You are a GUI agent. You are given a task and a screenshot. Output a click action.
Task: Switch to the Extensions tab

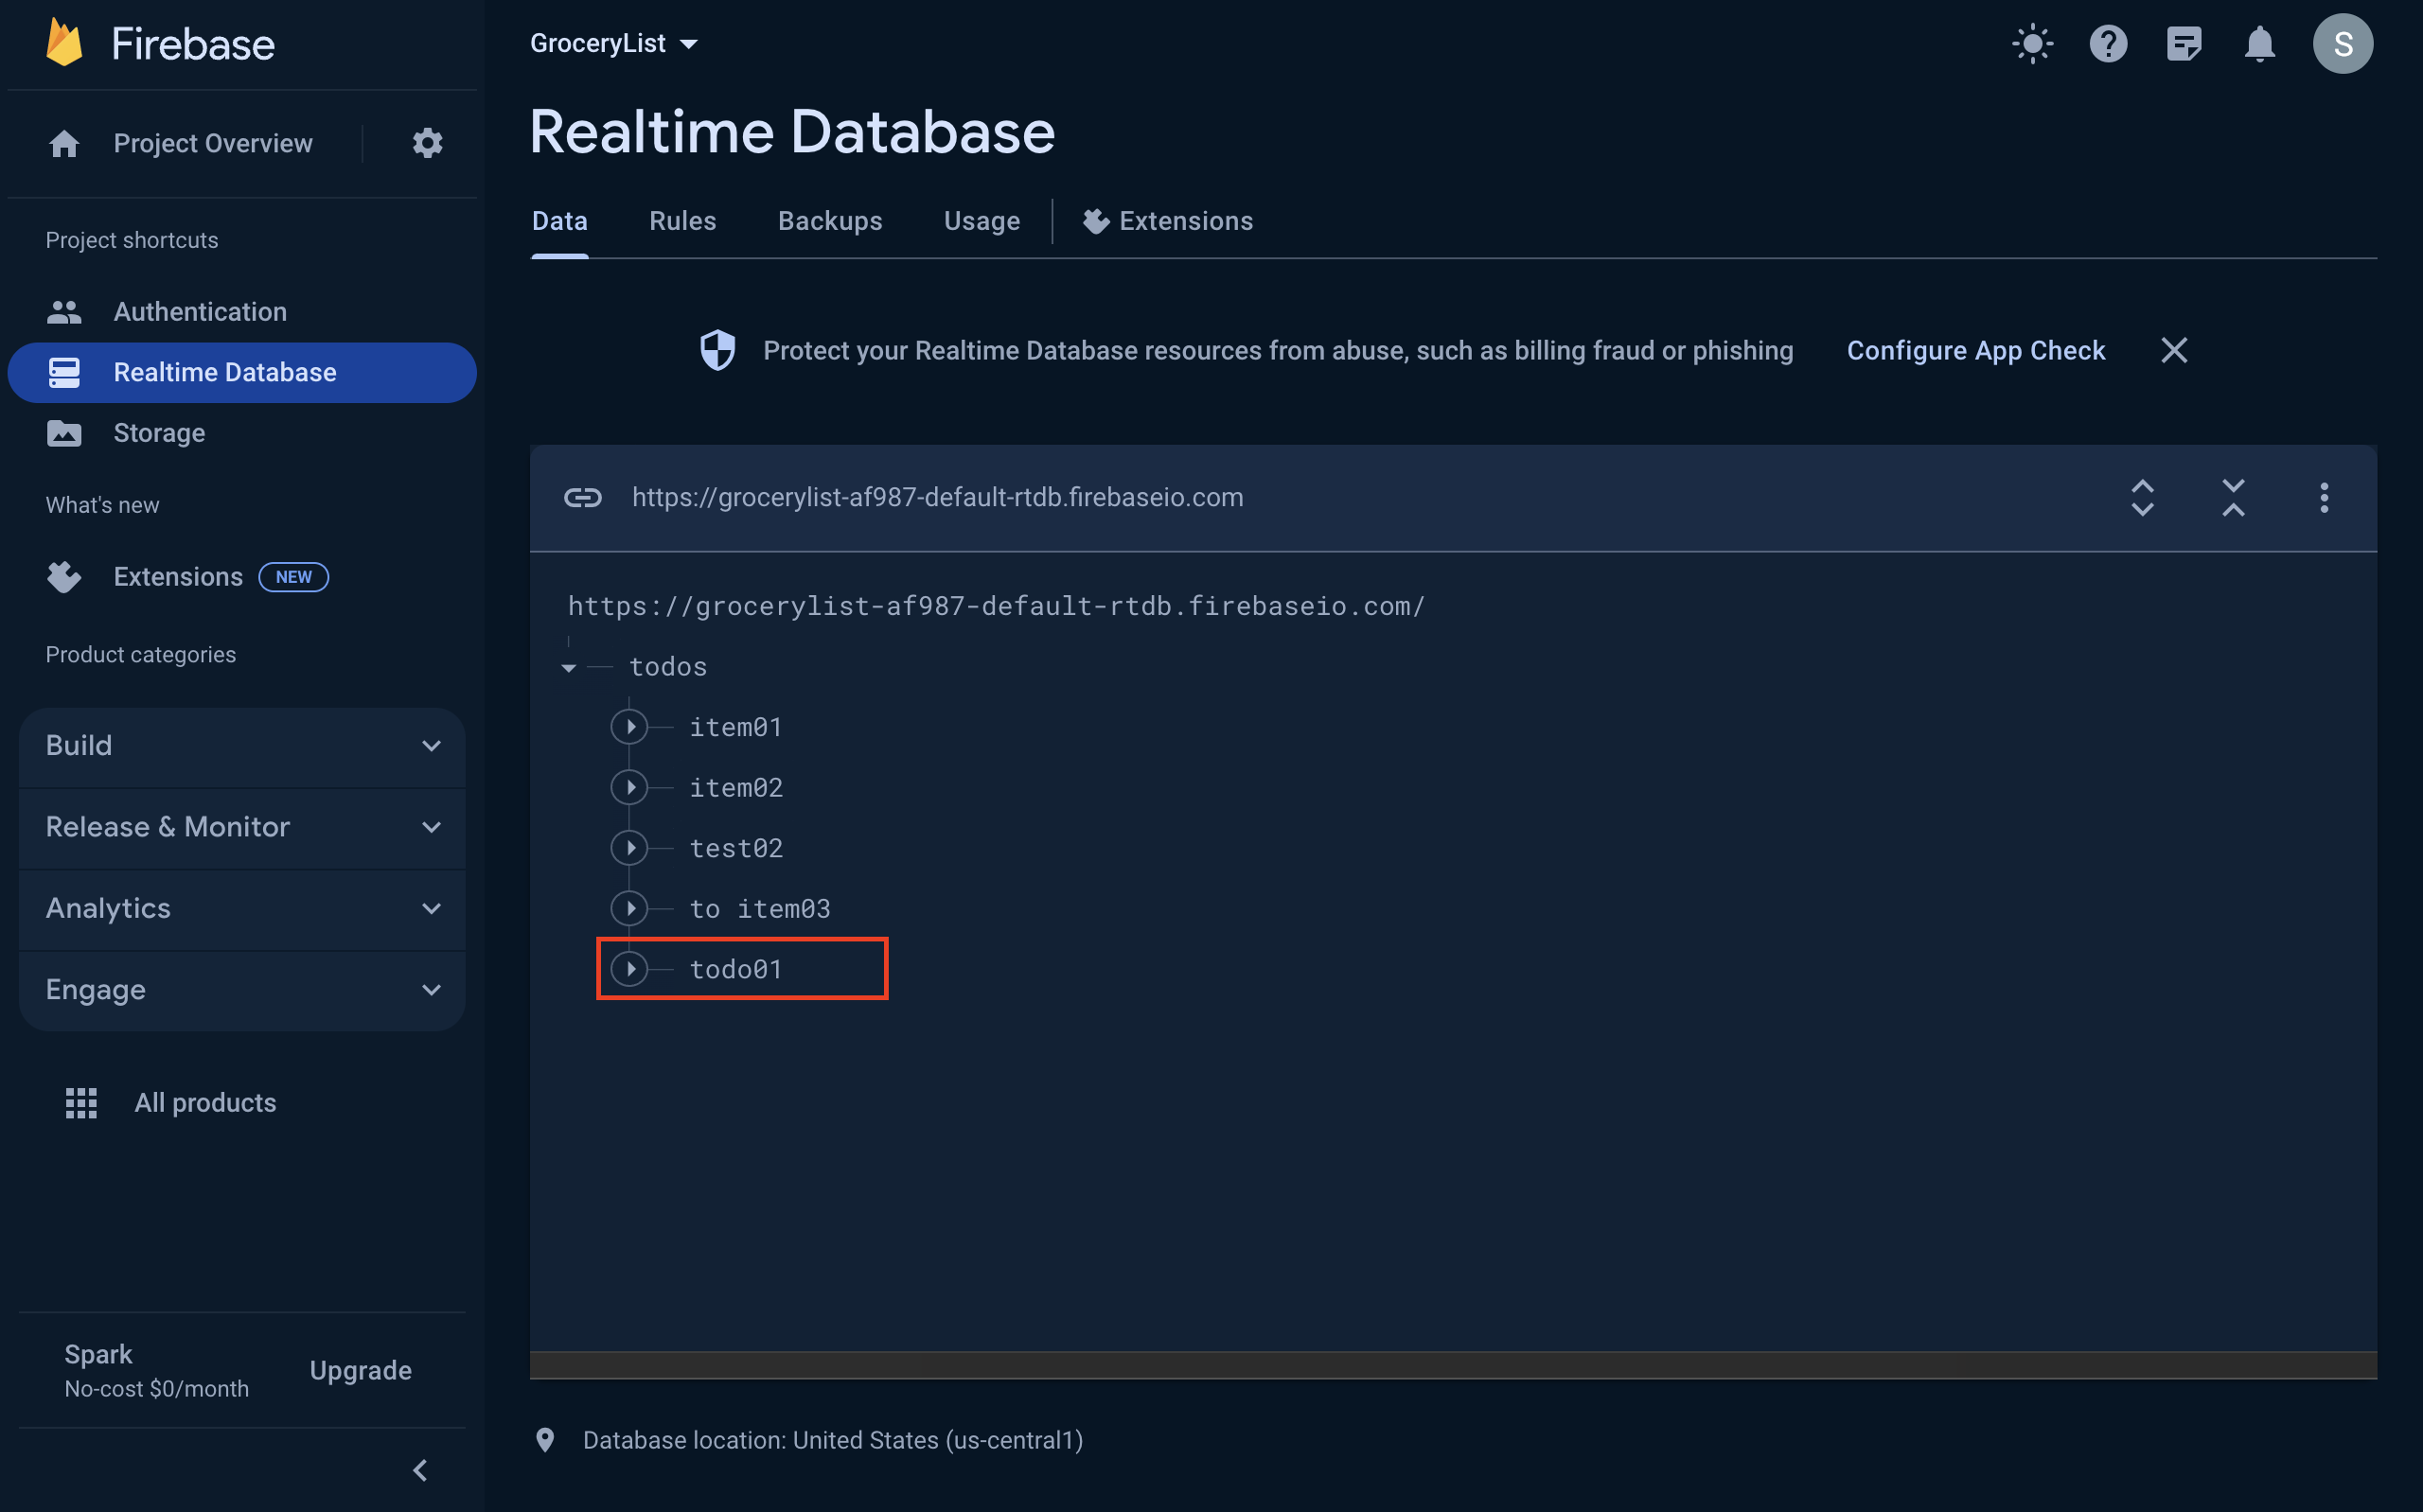(1168, 221)
